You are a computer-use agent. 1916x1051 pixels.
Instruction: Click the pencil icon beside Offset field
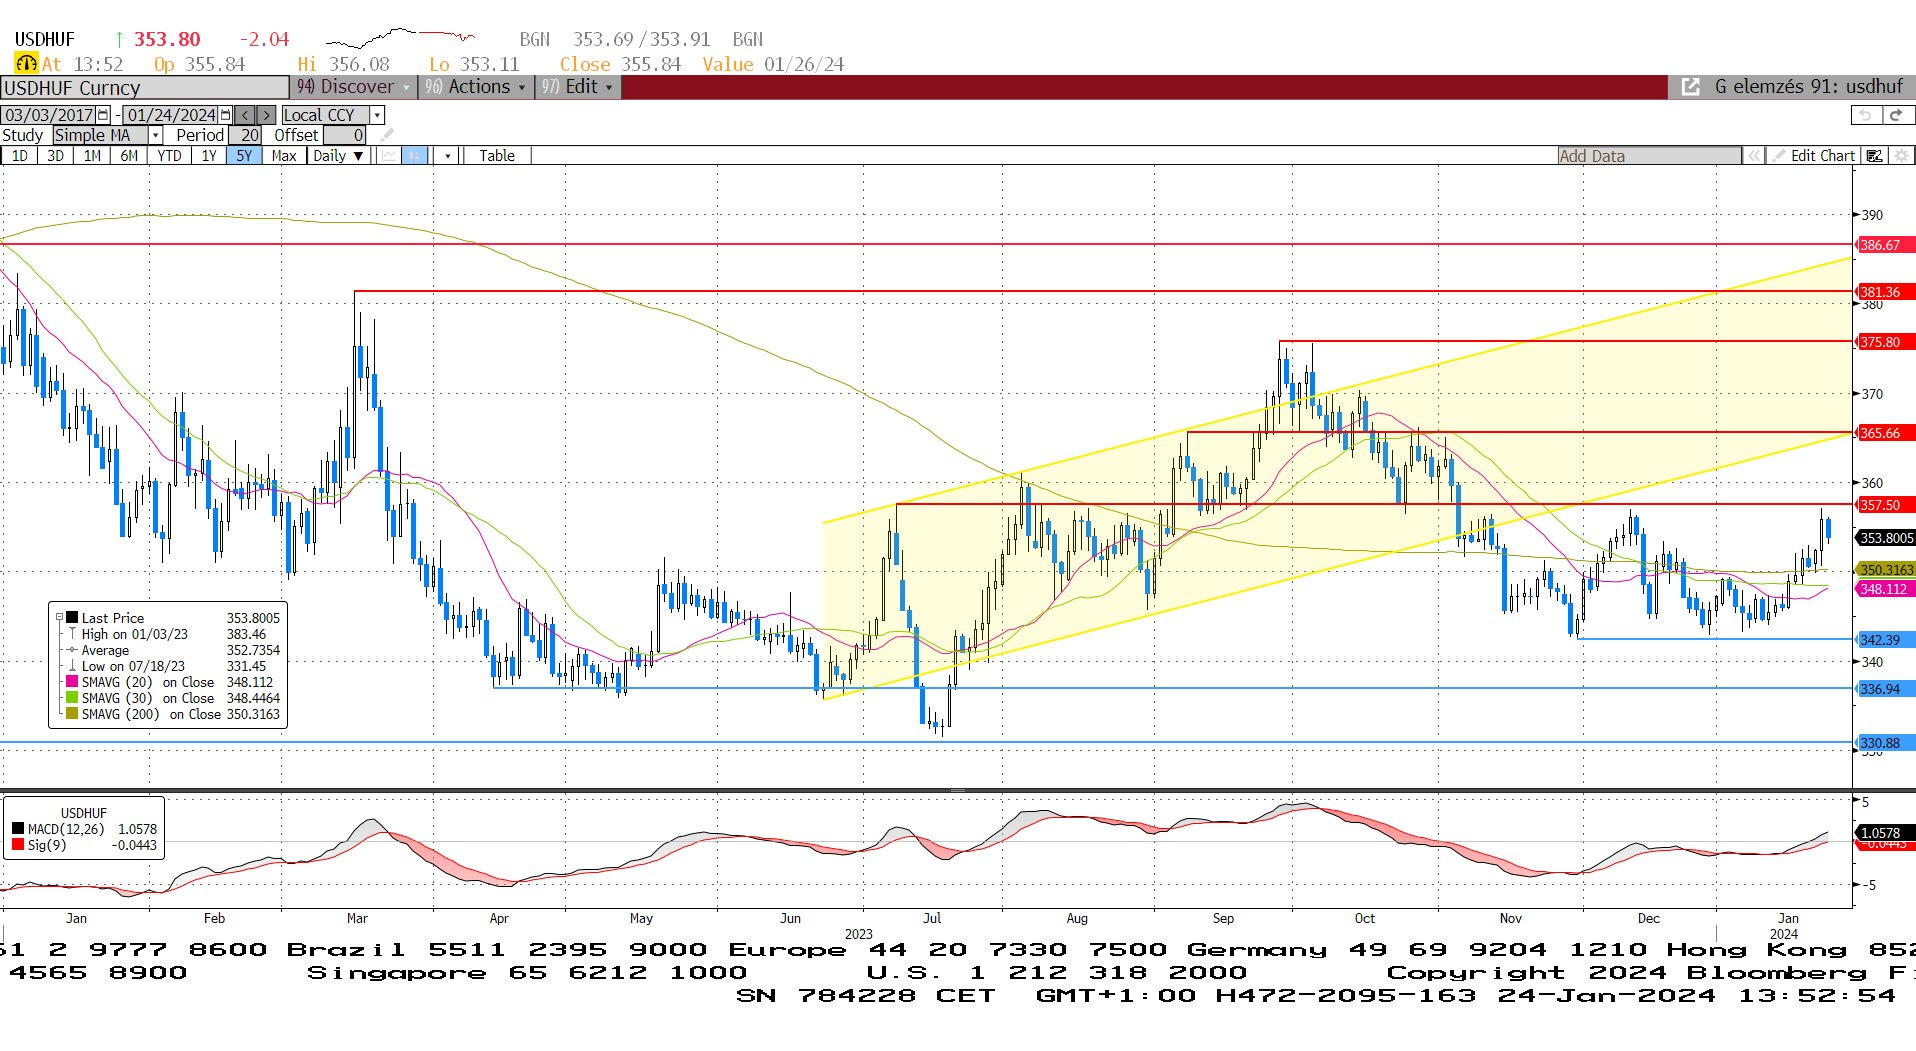[387, 135]
